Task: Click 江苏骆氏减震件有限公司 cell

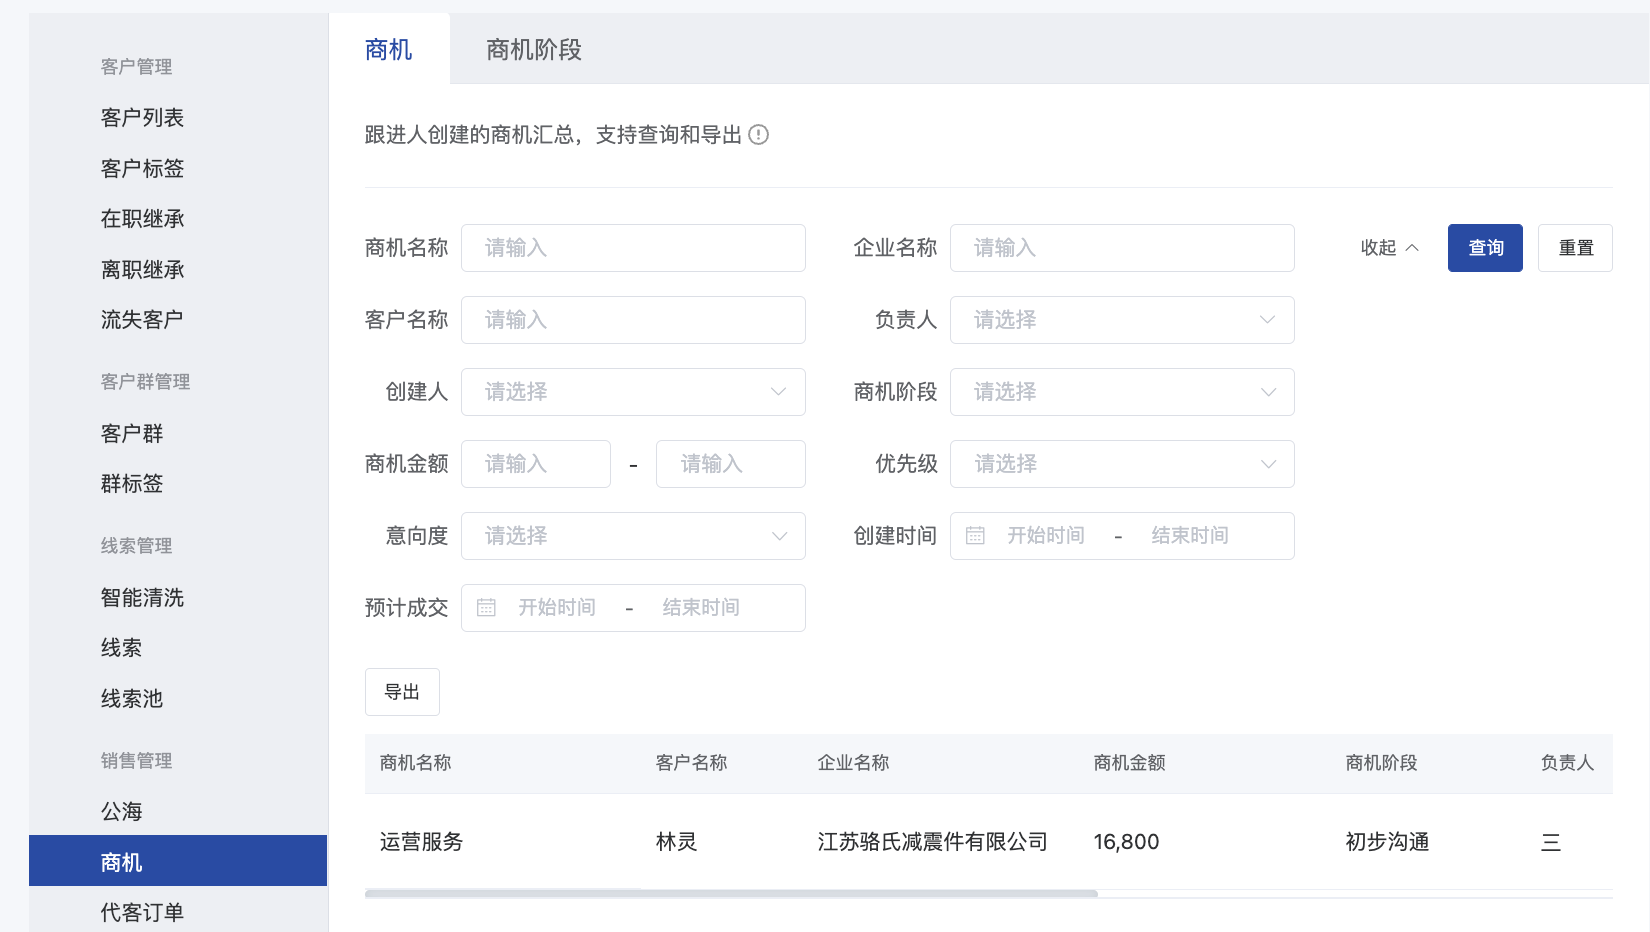Action: pos(933,842)
